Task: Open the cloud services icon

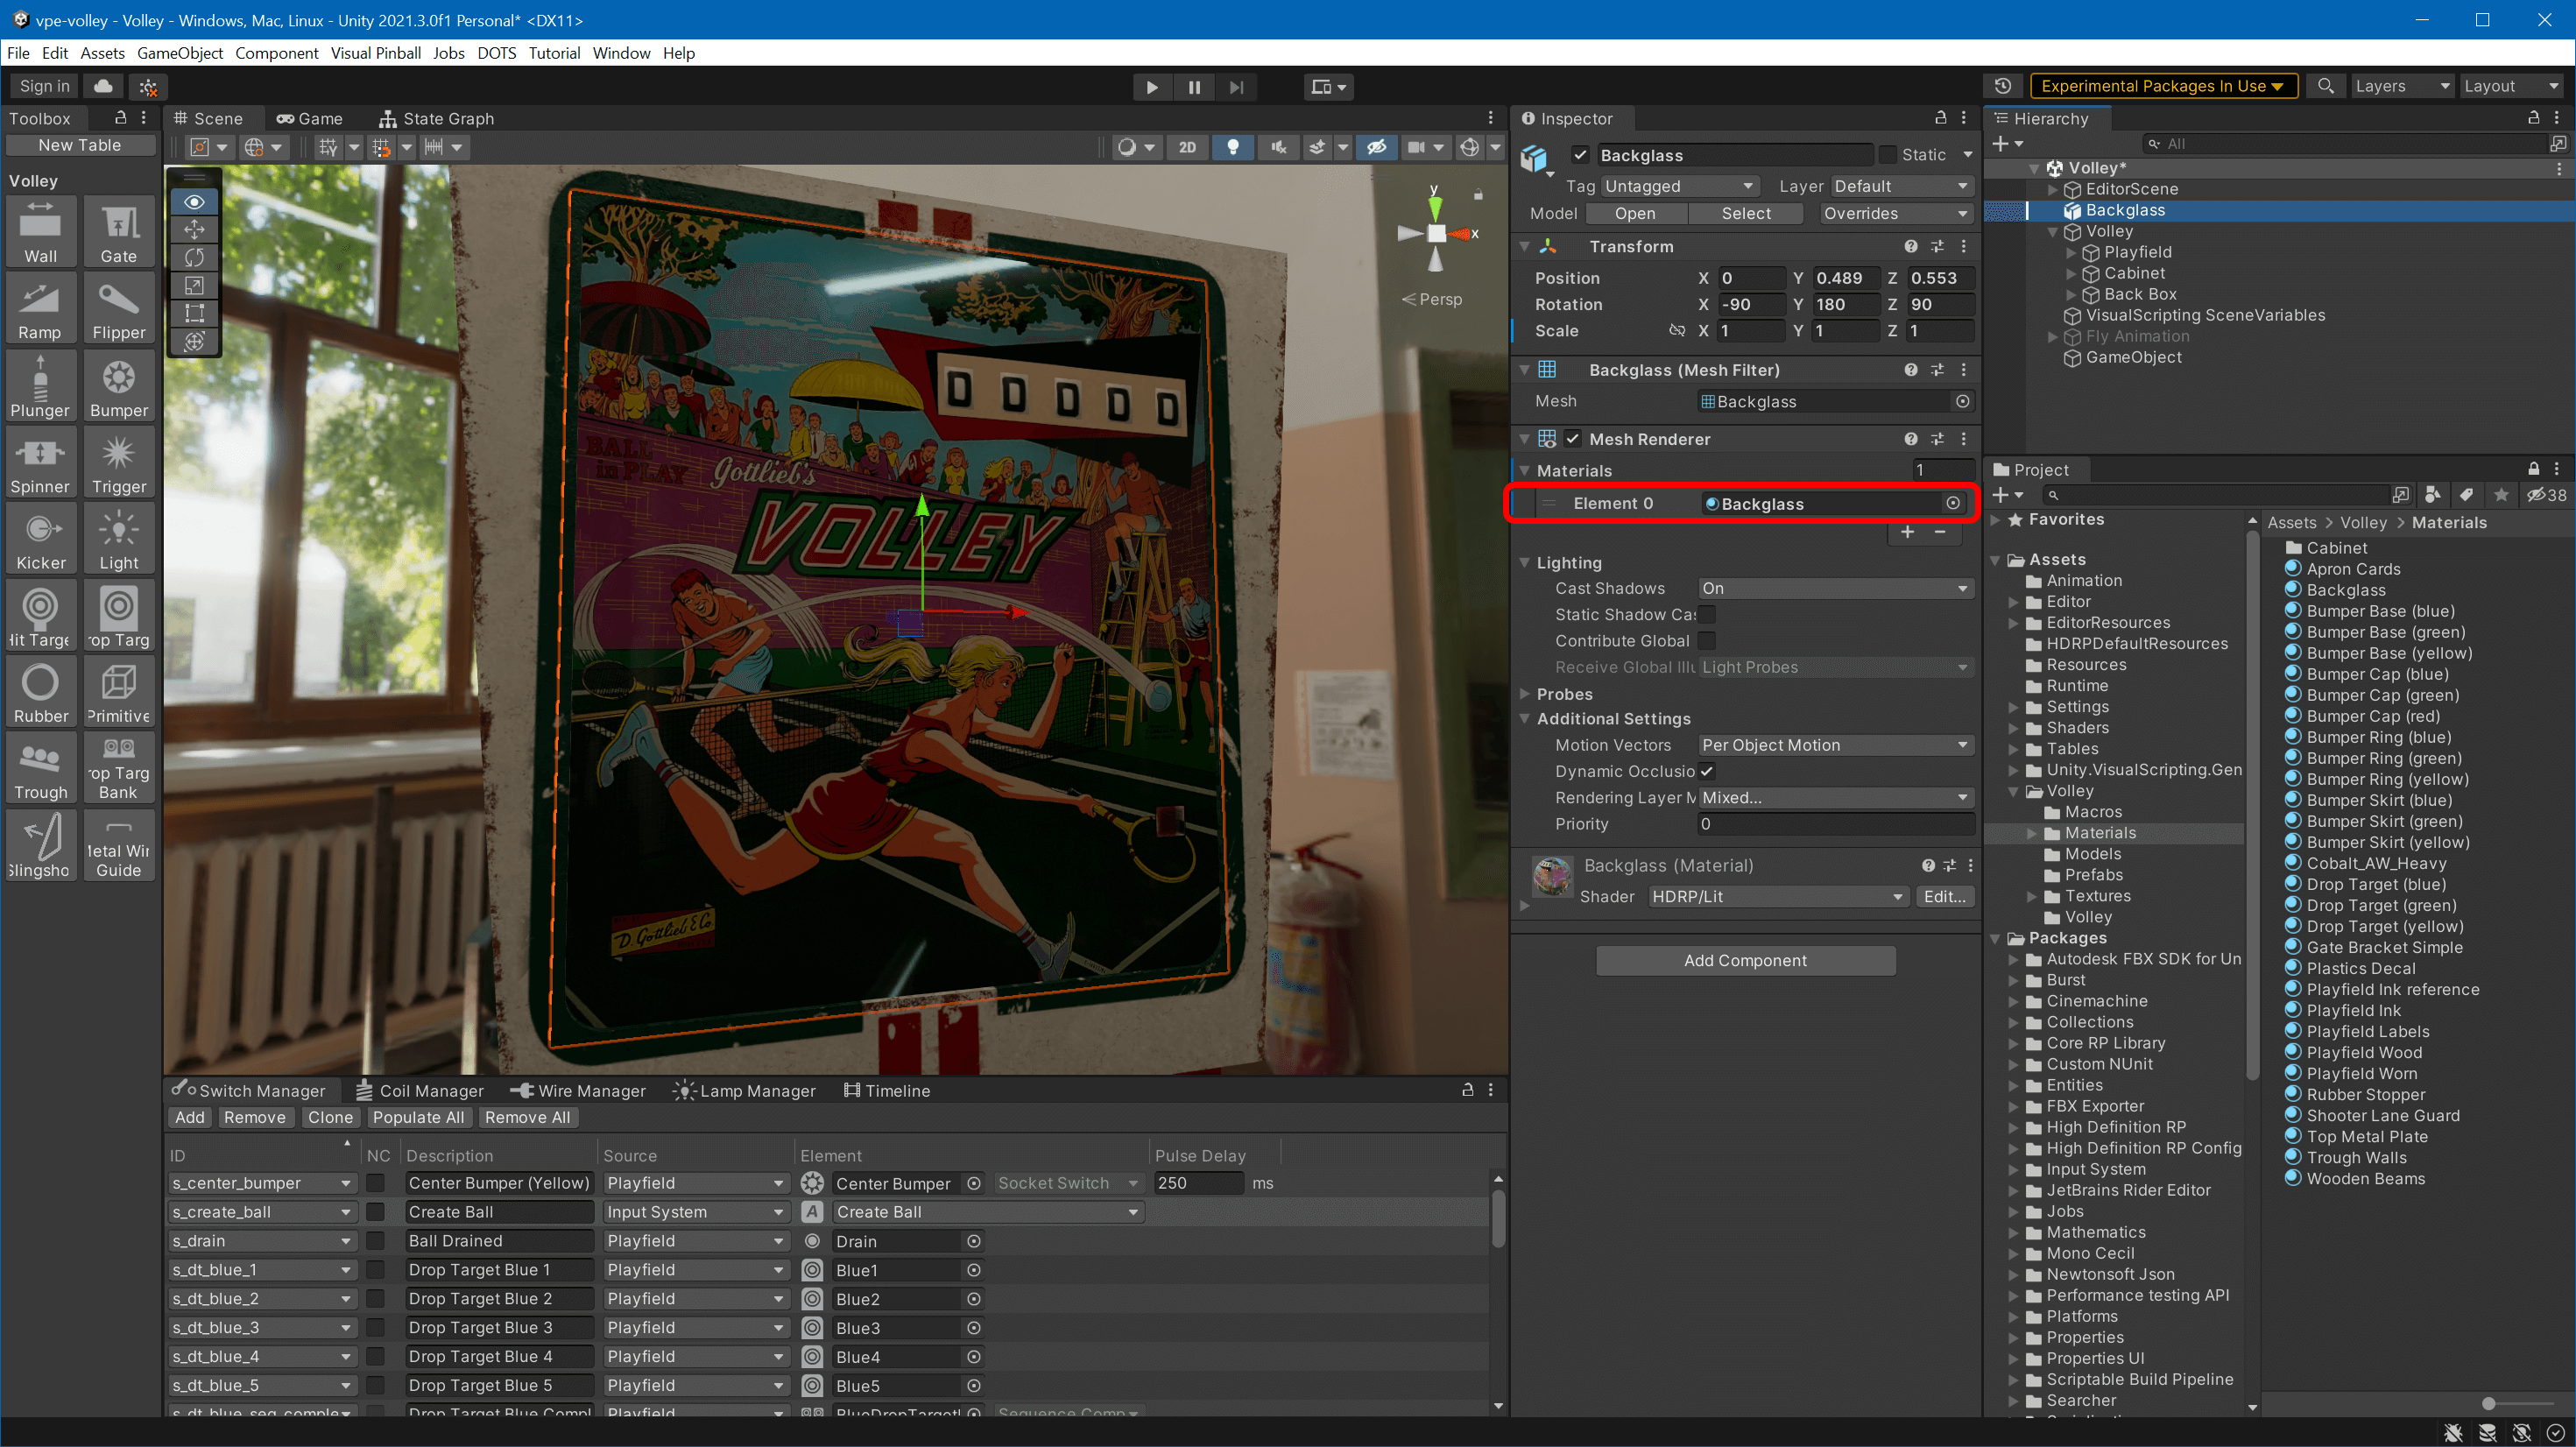Action: pos(103,86)
